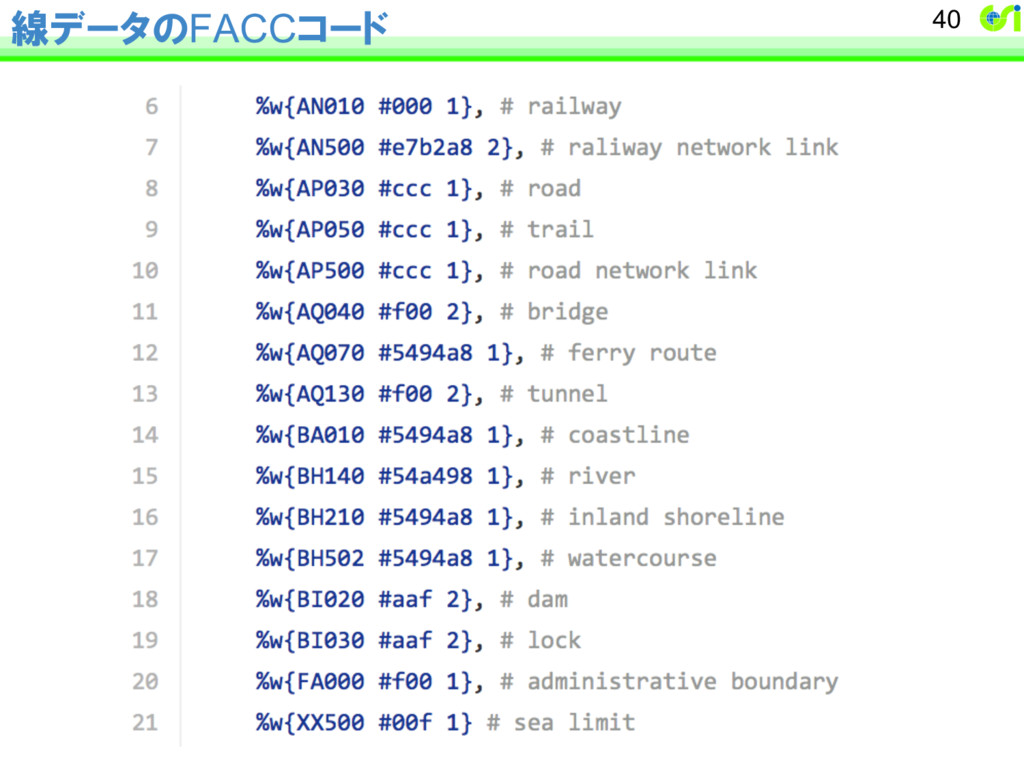Select code %w{AQ130 #f00 2}
Screen dimensions: 1024x768
(x=364, y=394)
